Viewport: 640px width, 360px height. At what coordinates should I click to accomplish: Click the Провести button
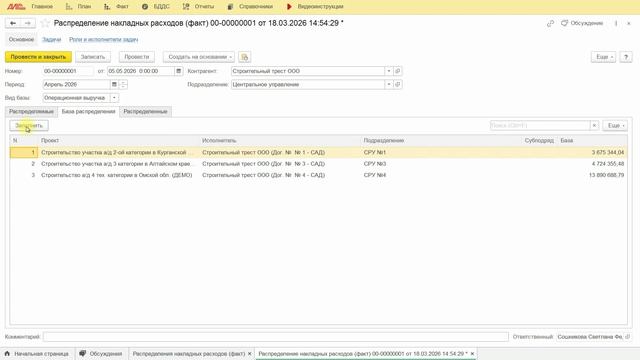(x=137, y=57)
